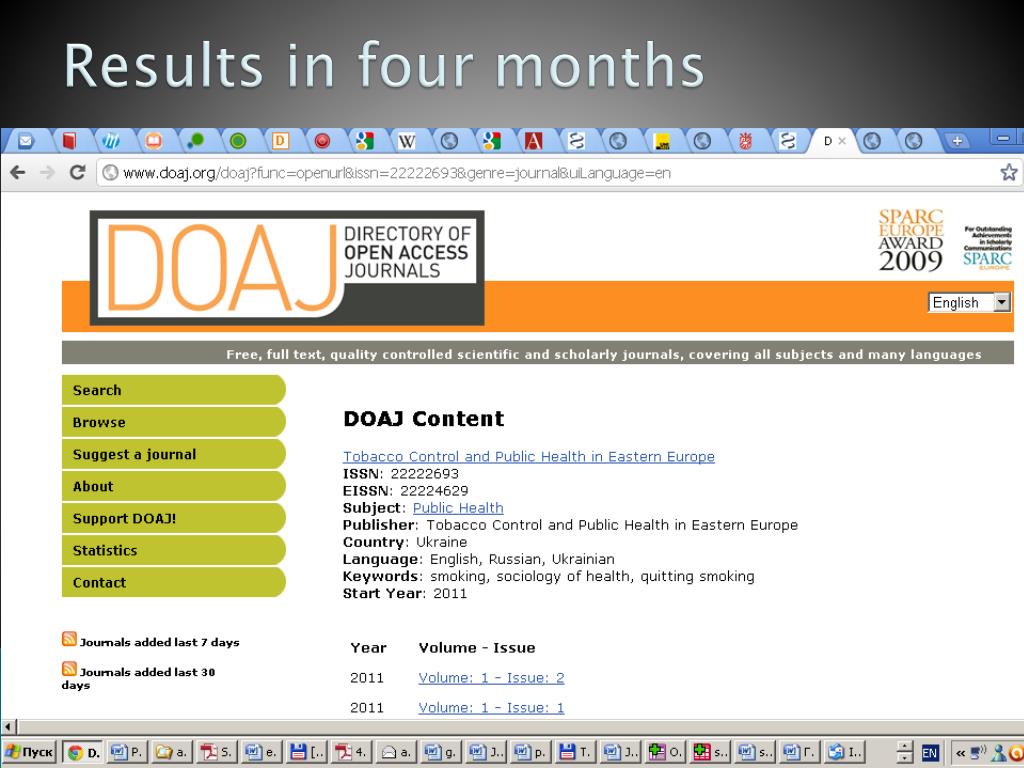The image size is (1024, 768).
Task: Click RSS icon for Journals added last 7 days
Action: point(69,639)
